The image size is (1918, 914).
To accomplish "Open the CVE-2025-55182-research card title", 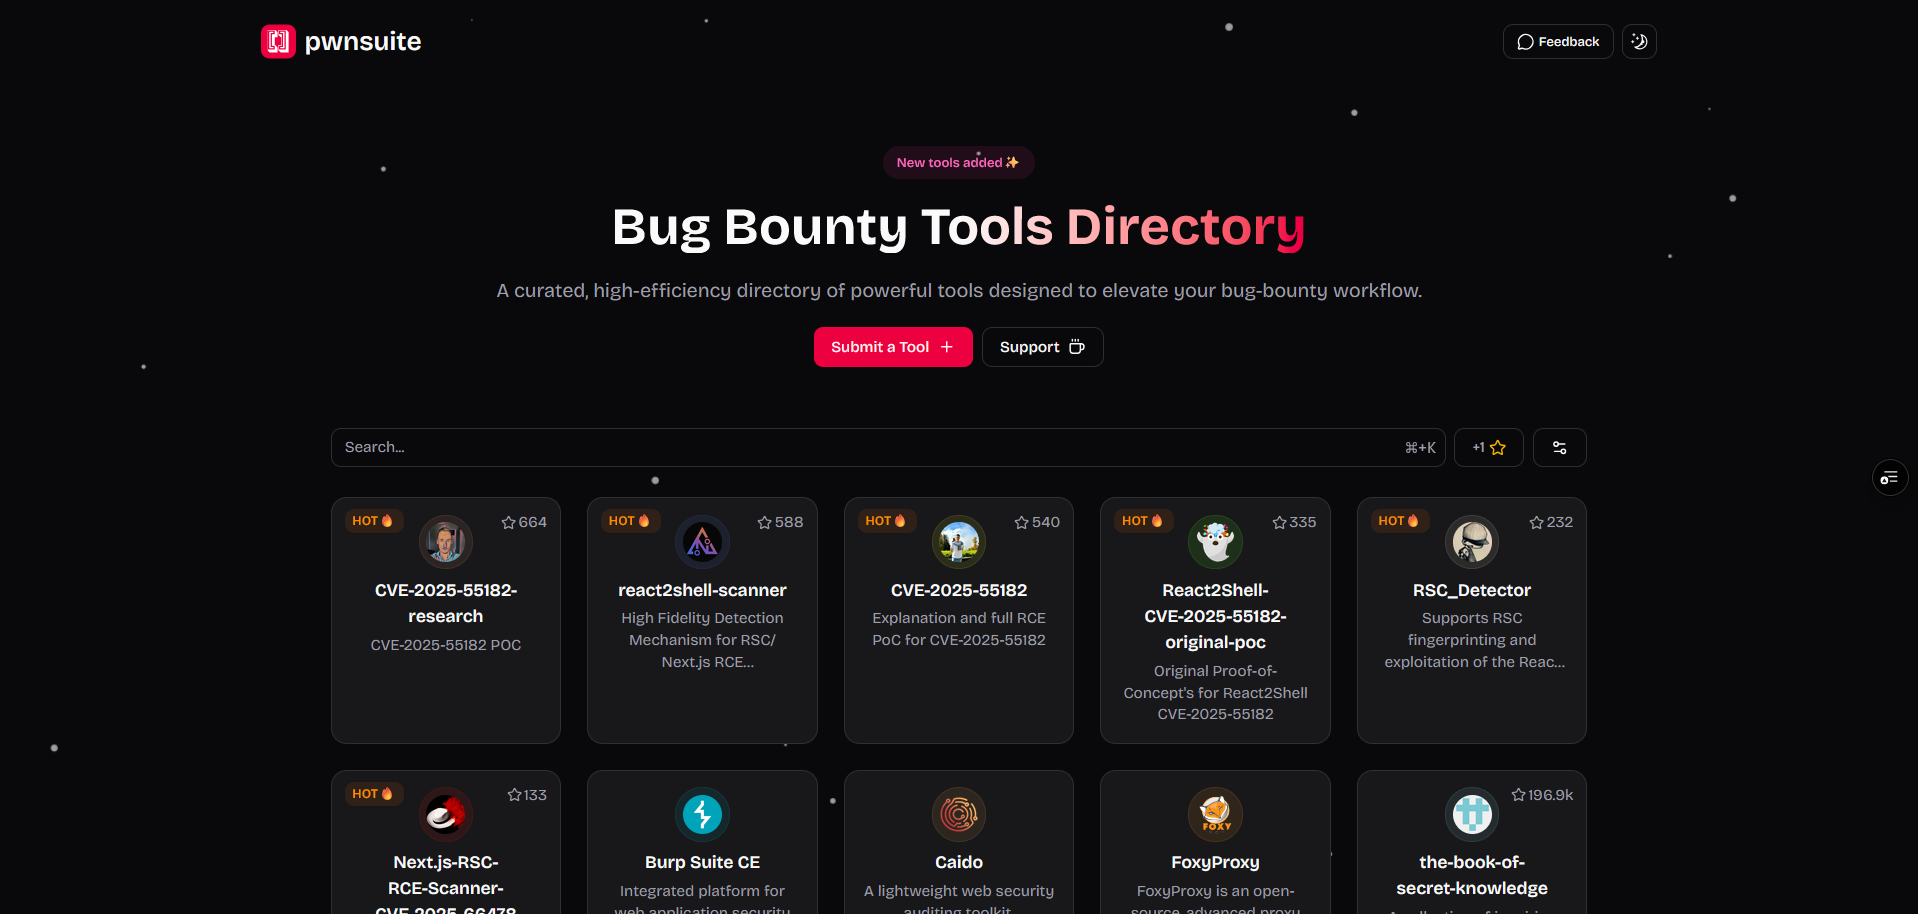I will coord(446,603).
